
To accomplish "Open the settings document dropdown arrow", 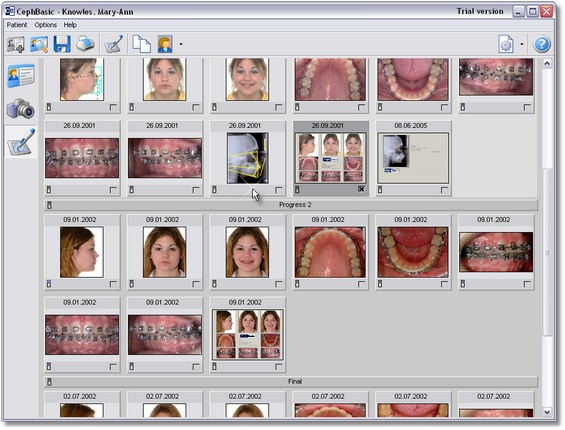I will [x=521, y=44].
